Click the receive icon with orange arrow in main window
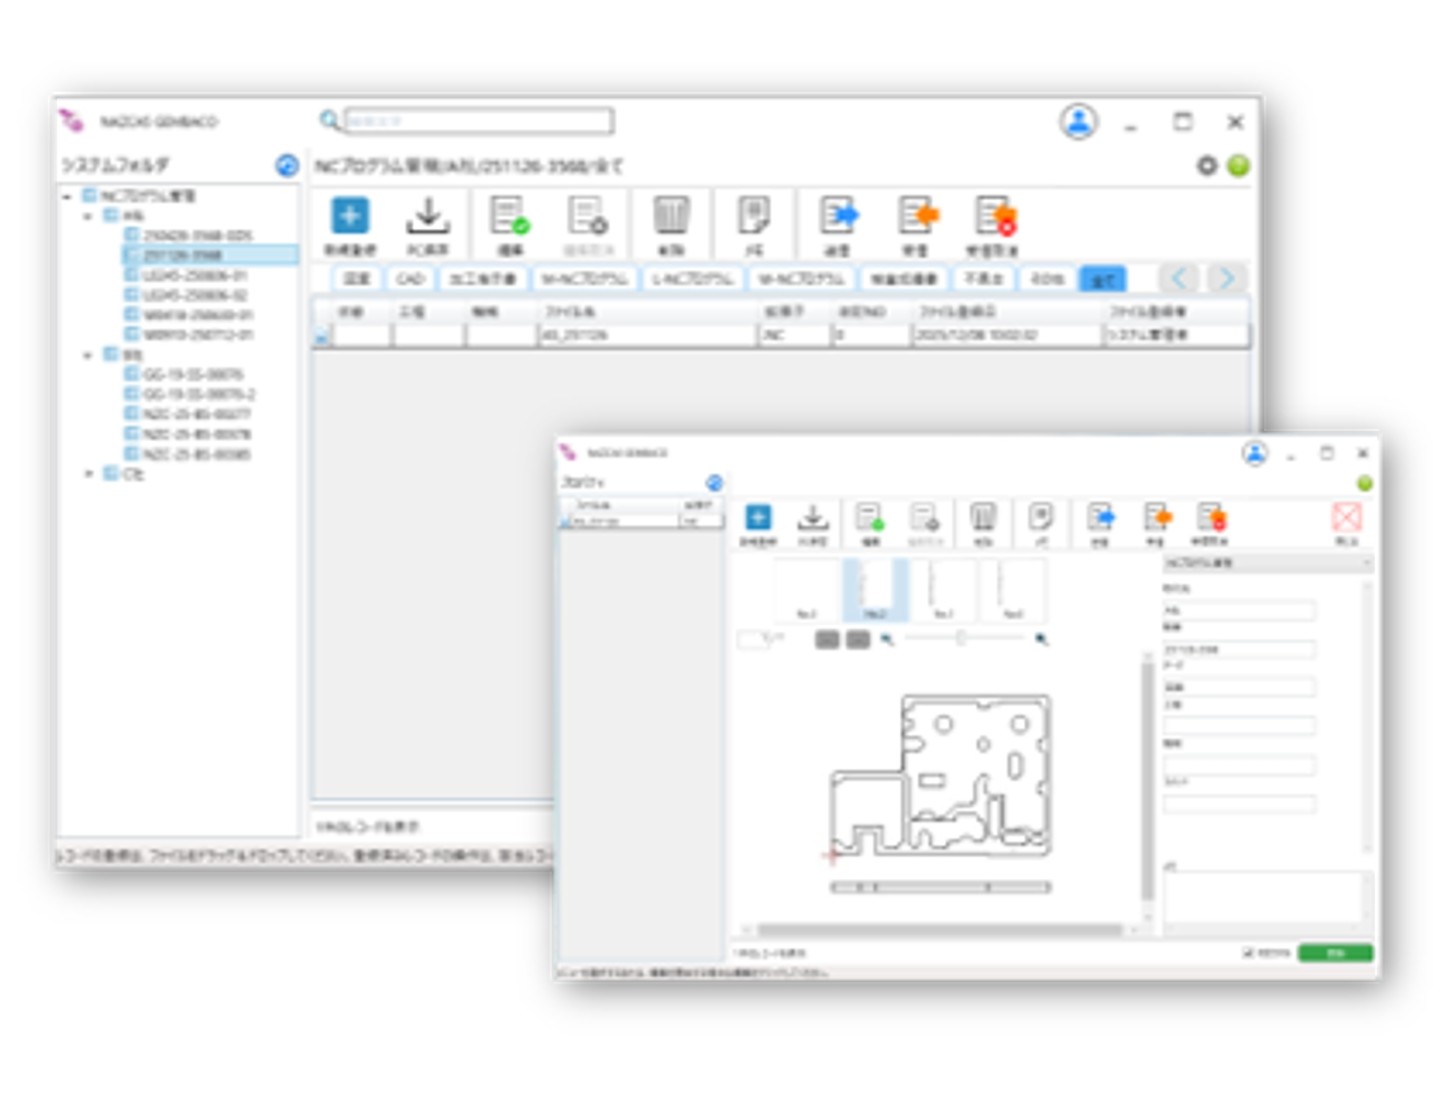This screenshot has height=1099, width=1446. pos(917,216)
